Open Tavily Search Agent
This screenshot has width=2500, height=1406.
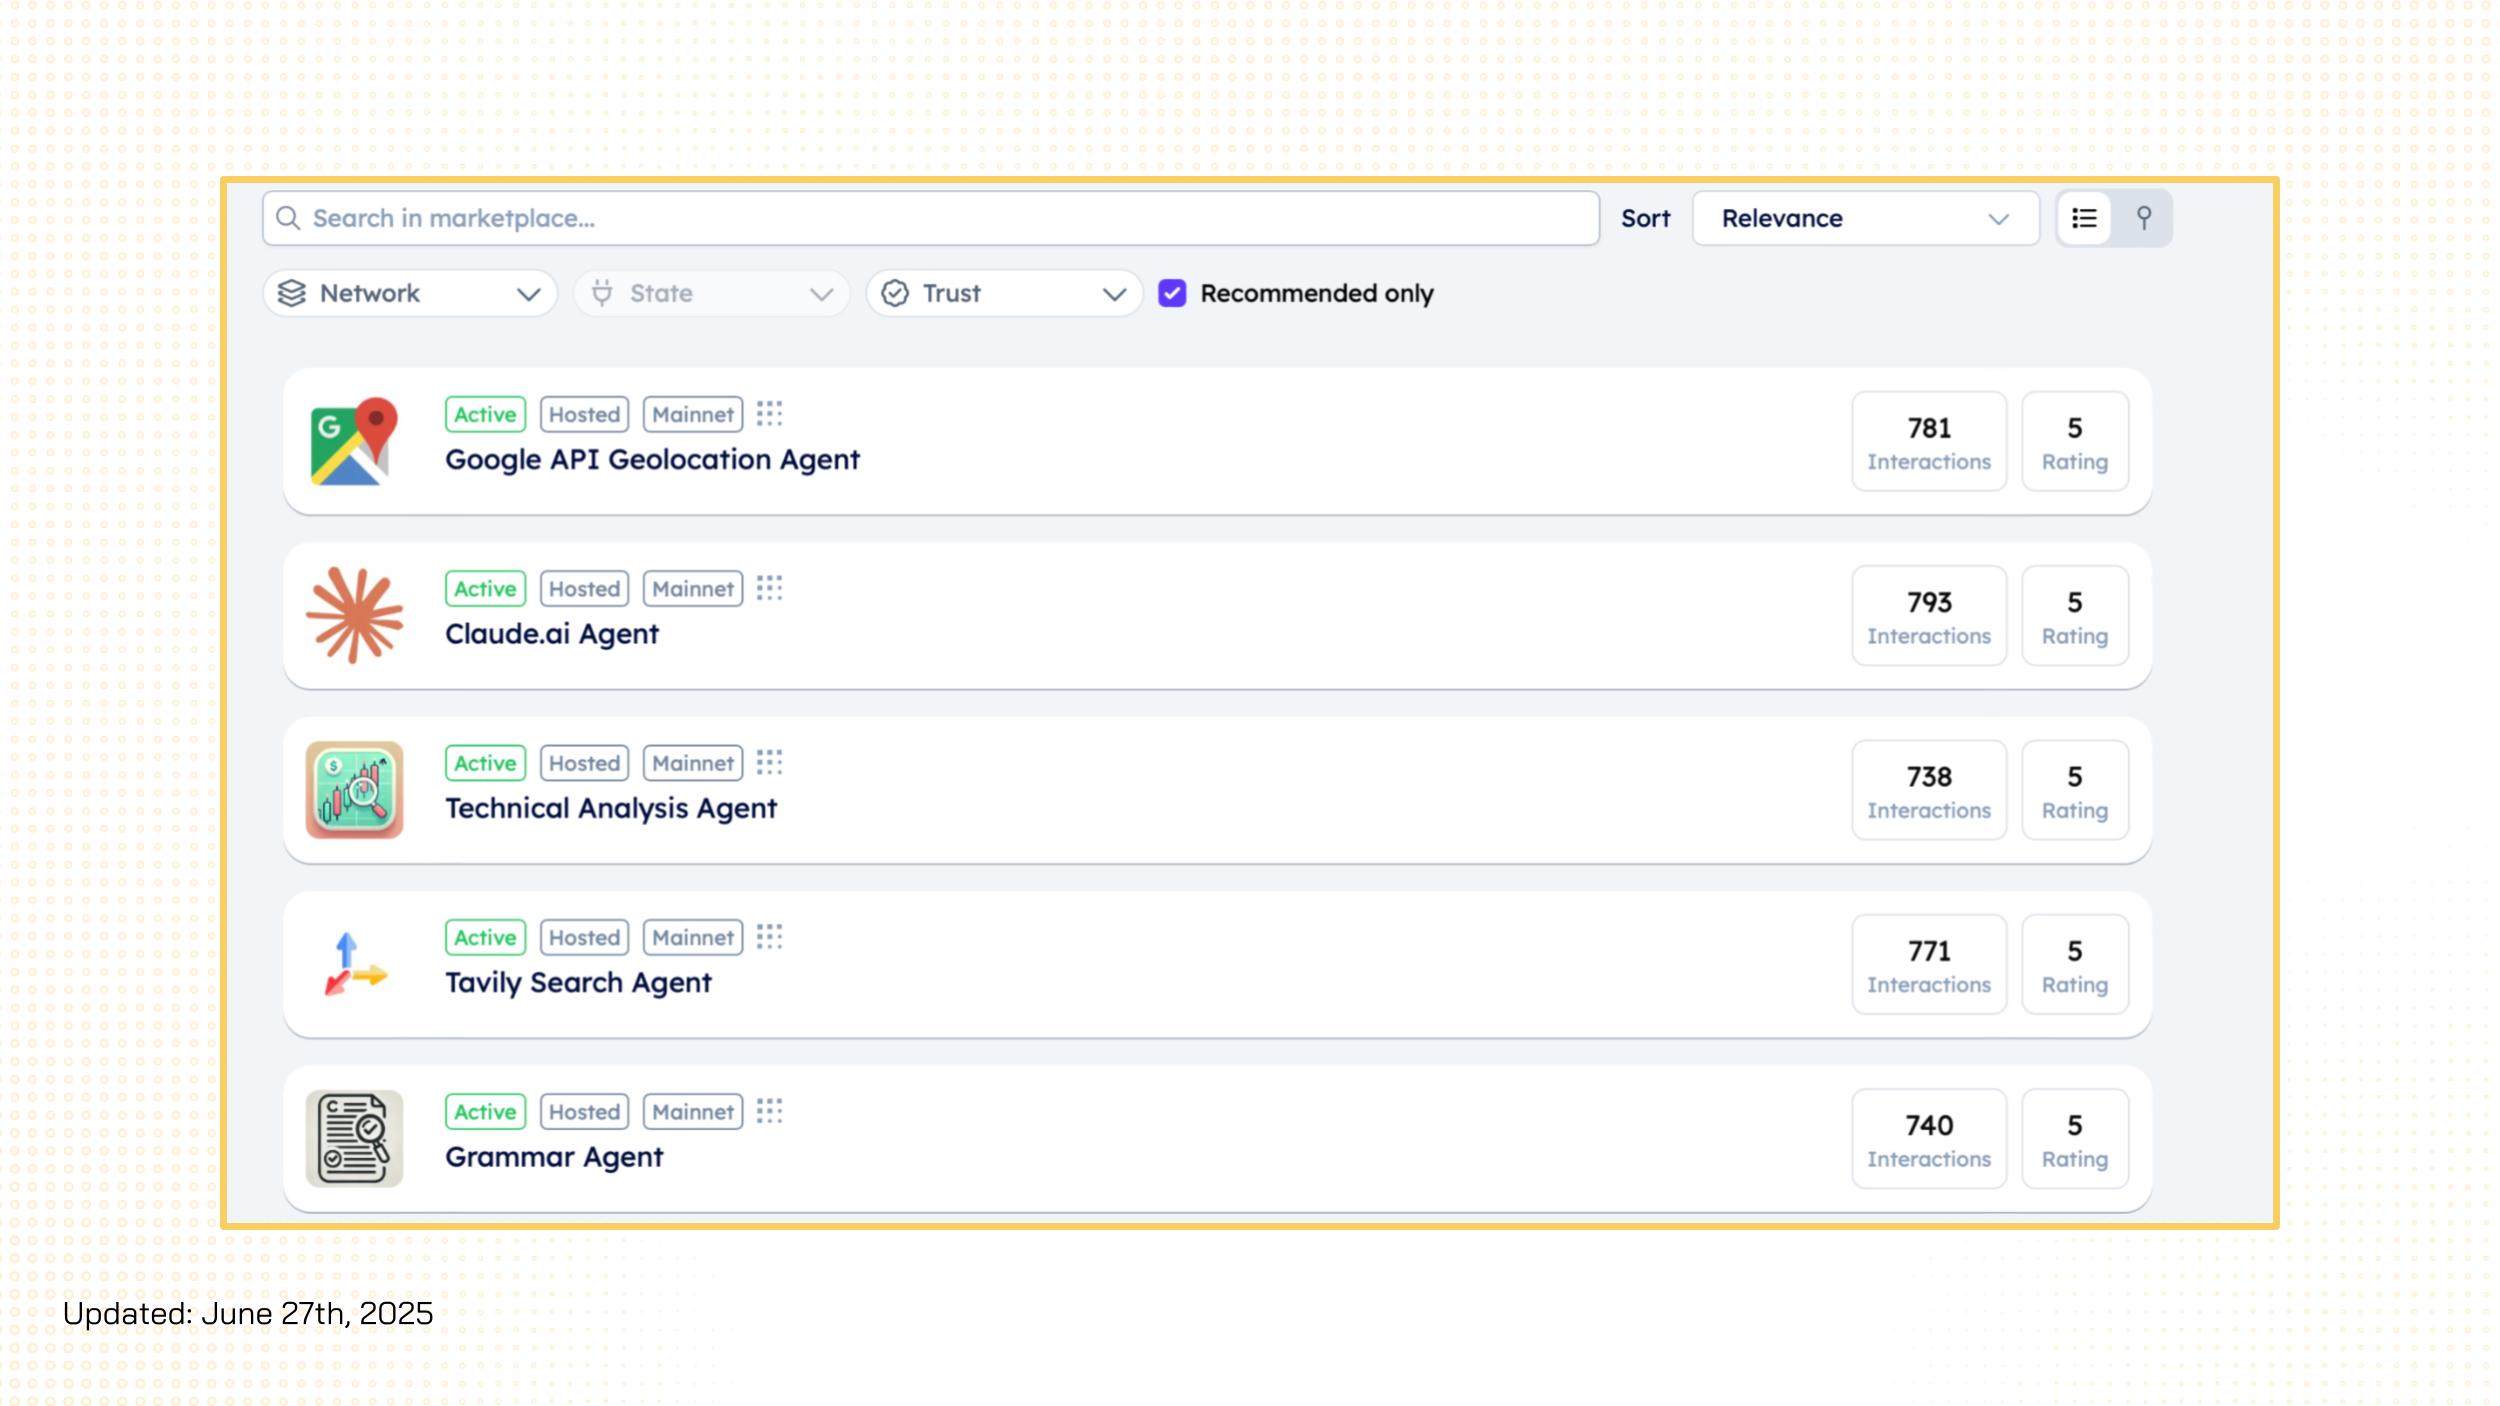click(x=578, y=982)
